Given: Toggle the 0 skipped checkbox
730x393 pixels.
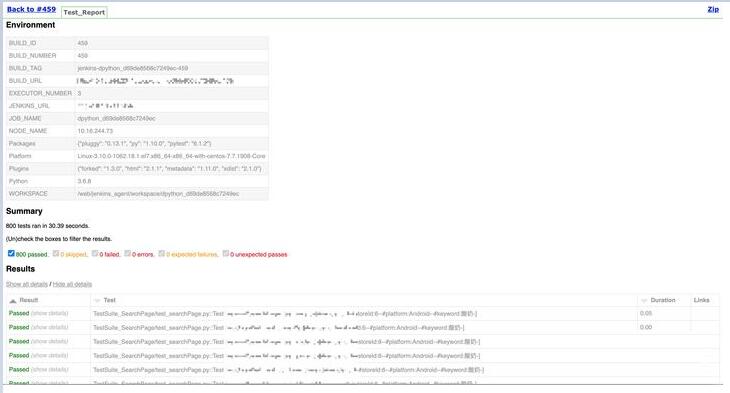Looking at the screenshot, I should tap(56, 253).
